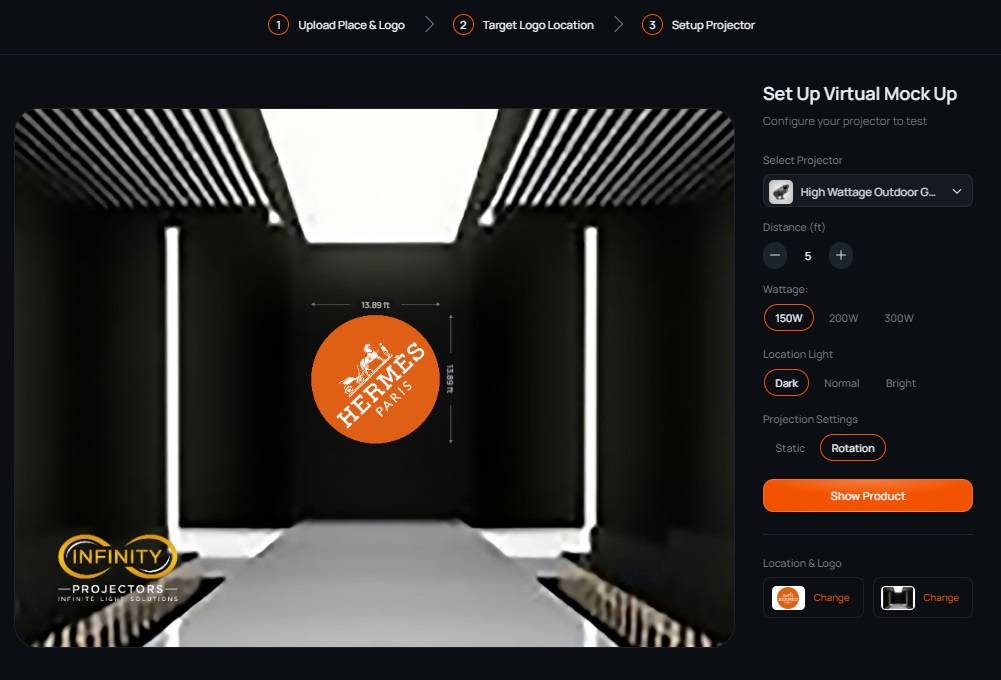Image resolution: width=1001 pixels, height=680 pixels.
Task: Click the vertical 13.89 ft height label
Action: [449, 379]
